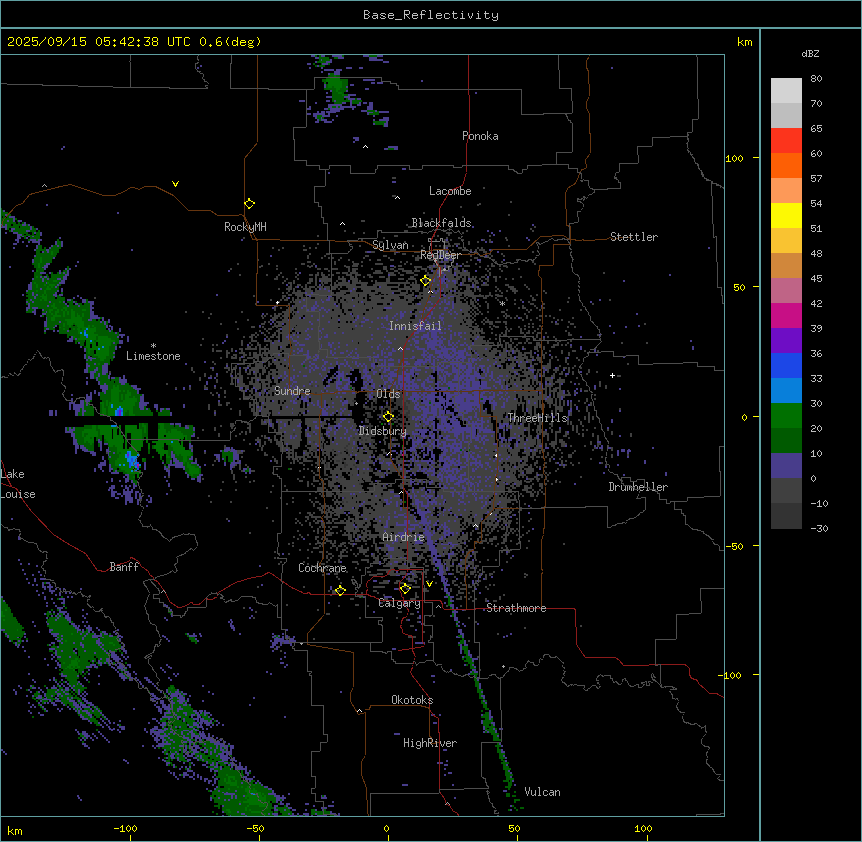Click the Sylvan city label
Image resolution: width=862 pixels, height=842 pixels.
click(390, 245)
